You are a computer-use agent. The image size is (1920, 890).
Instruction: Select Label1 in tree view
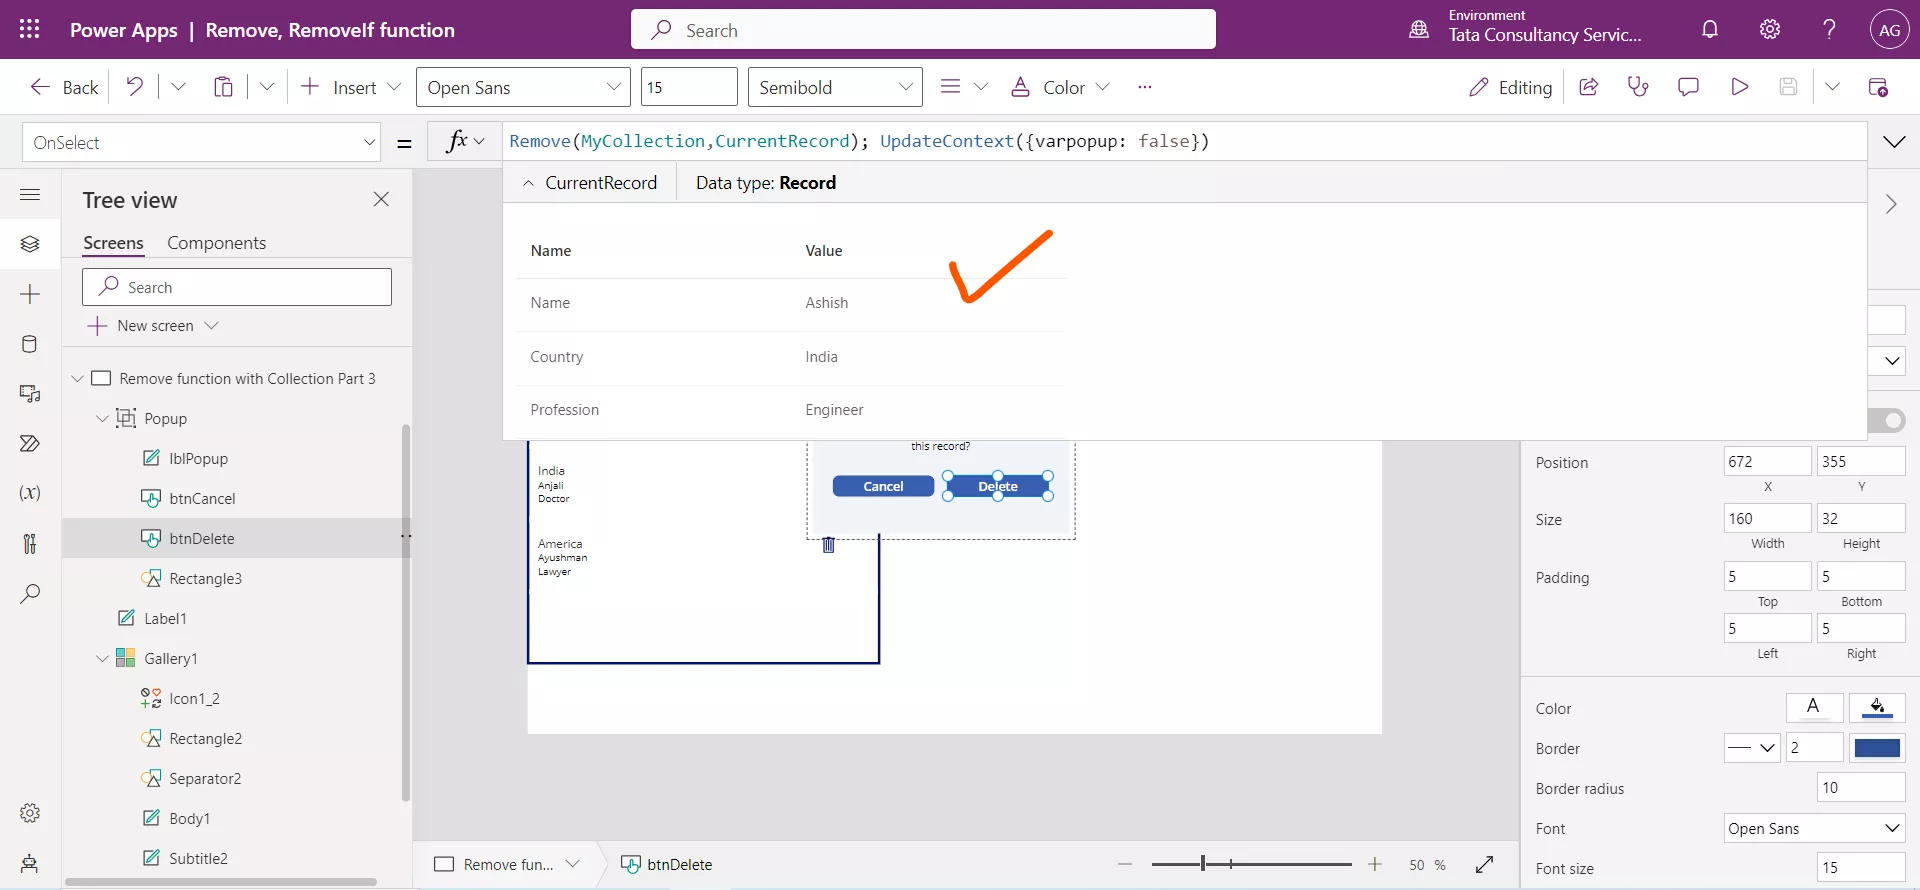(x=165, y=618)
